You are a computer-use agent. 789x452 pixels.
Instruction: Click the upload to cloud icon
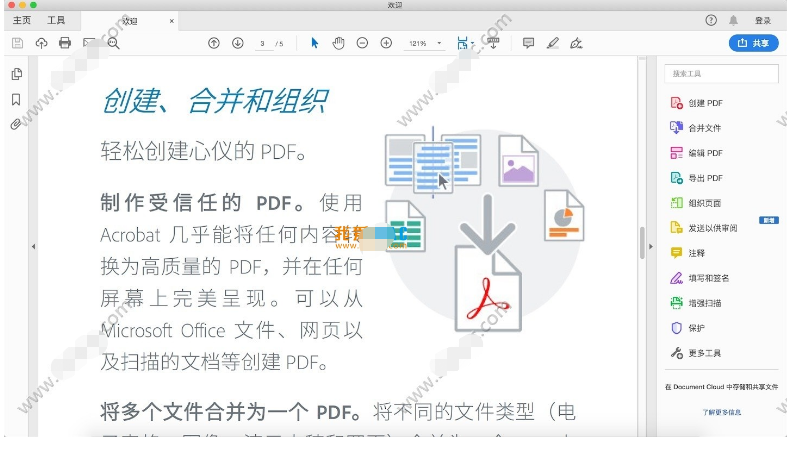(x=41, y=43)
